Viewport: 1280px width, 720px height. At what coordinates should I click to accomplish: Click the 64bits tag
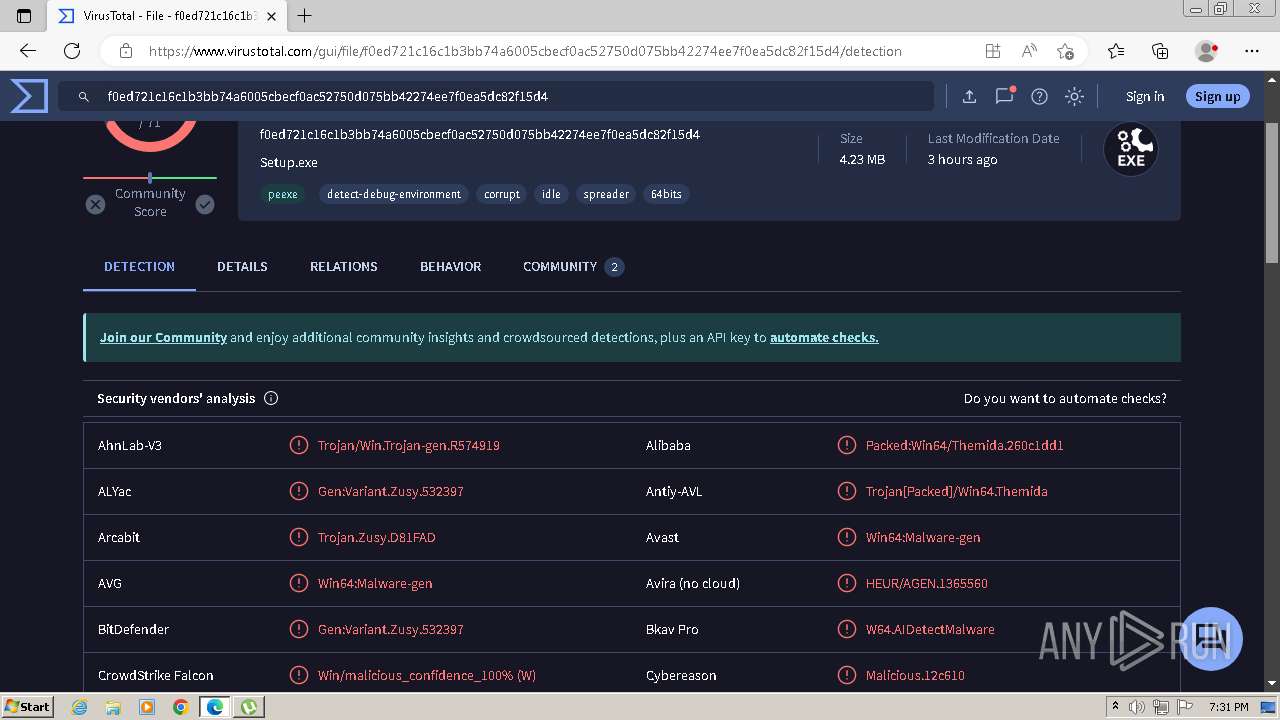pos(666,194)
